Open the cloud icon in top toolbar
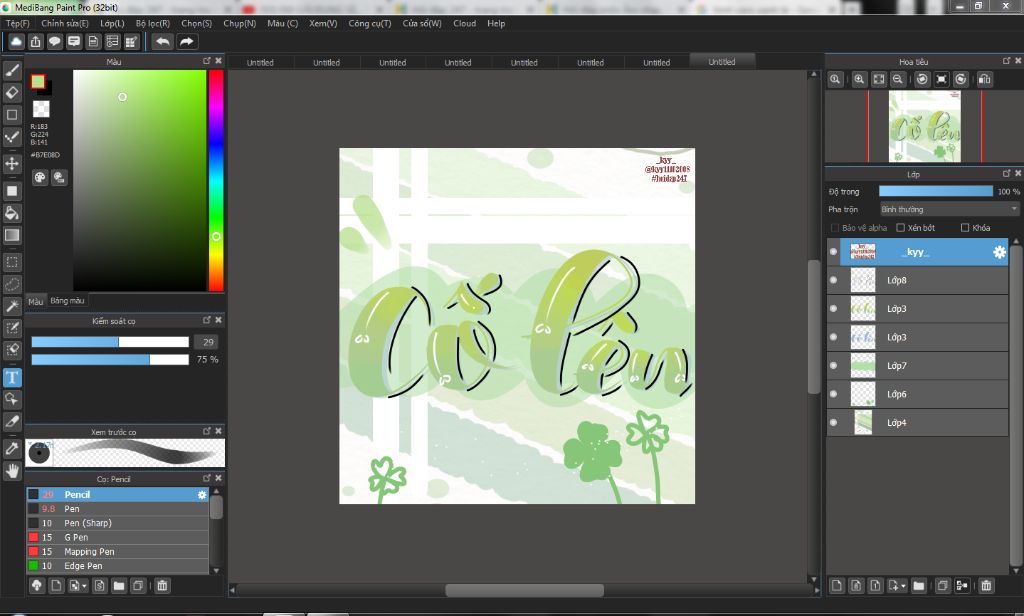The height and width of the screenshot is (616, 1024). (16, 42)
